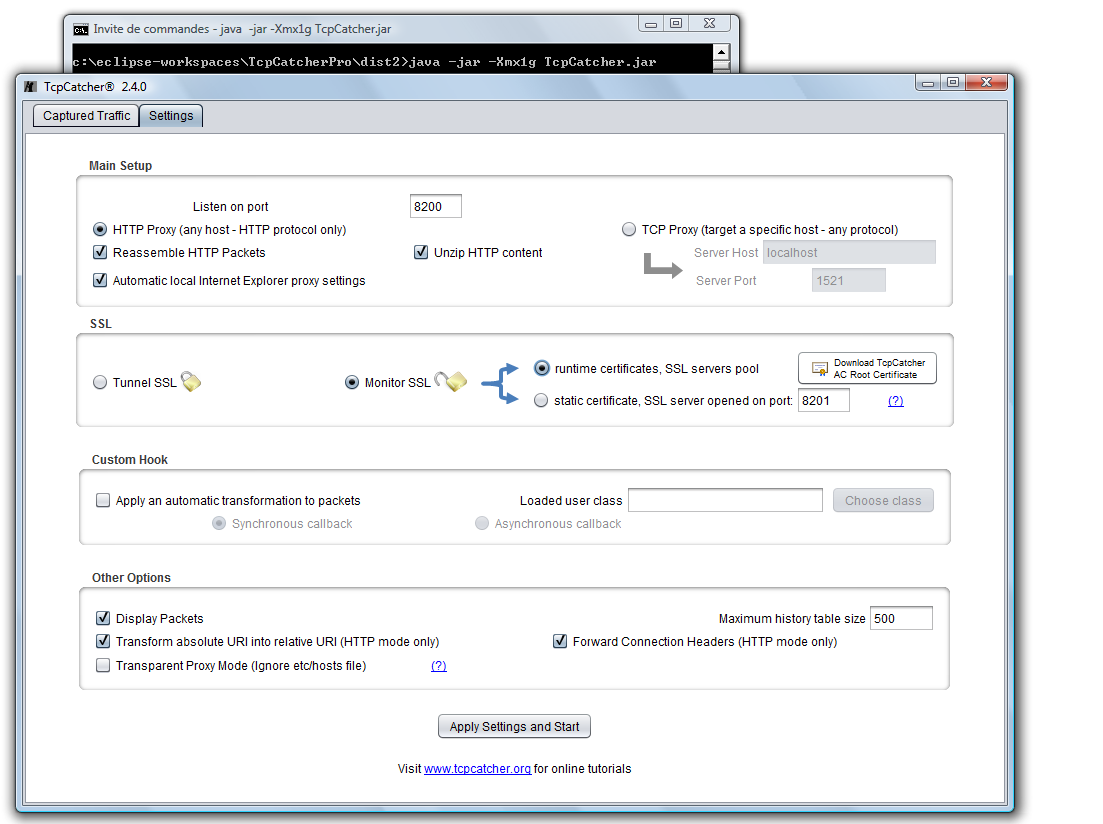Minimize the TcpCatcher window
The image size is (1103, 824).
pos(929,82)
